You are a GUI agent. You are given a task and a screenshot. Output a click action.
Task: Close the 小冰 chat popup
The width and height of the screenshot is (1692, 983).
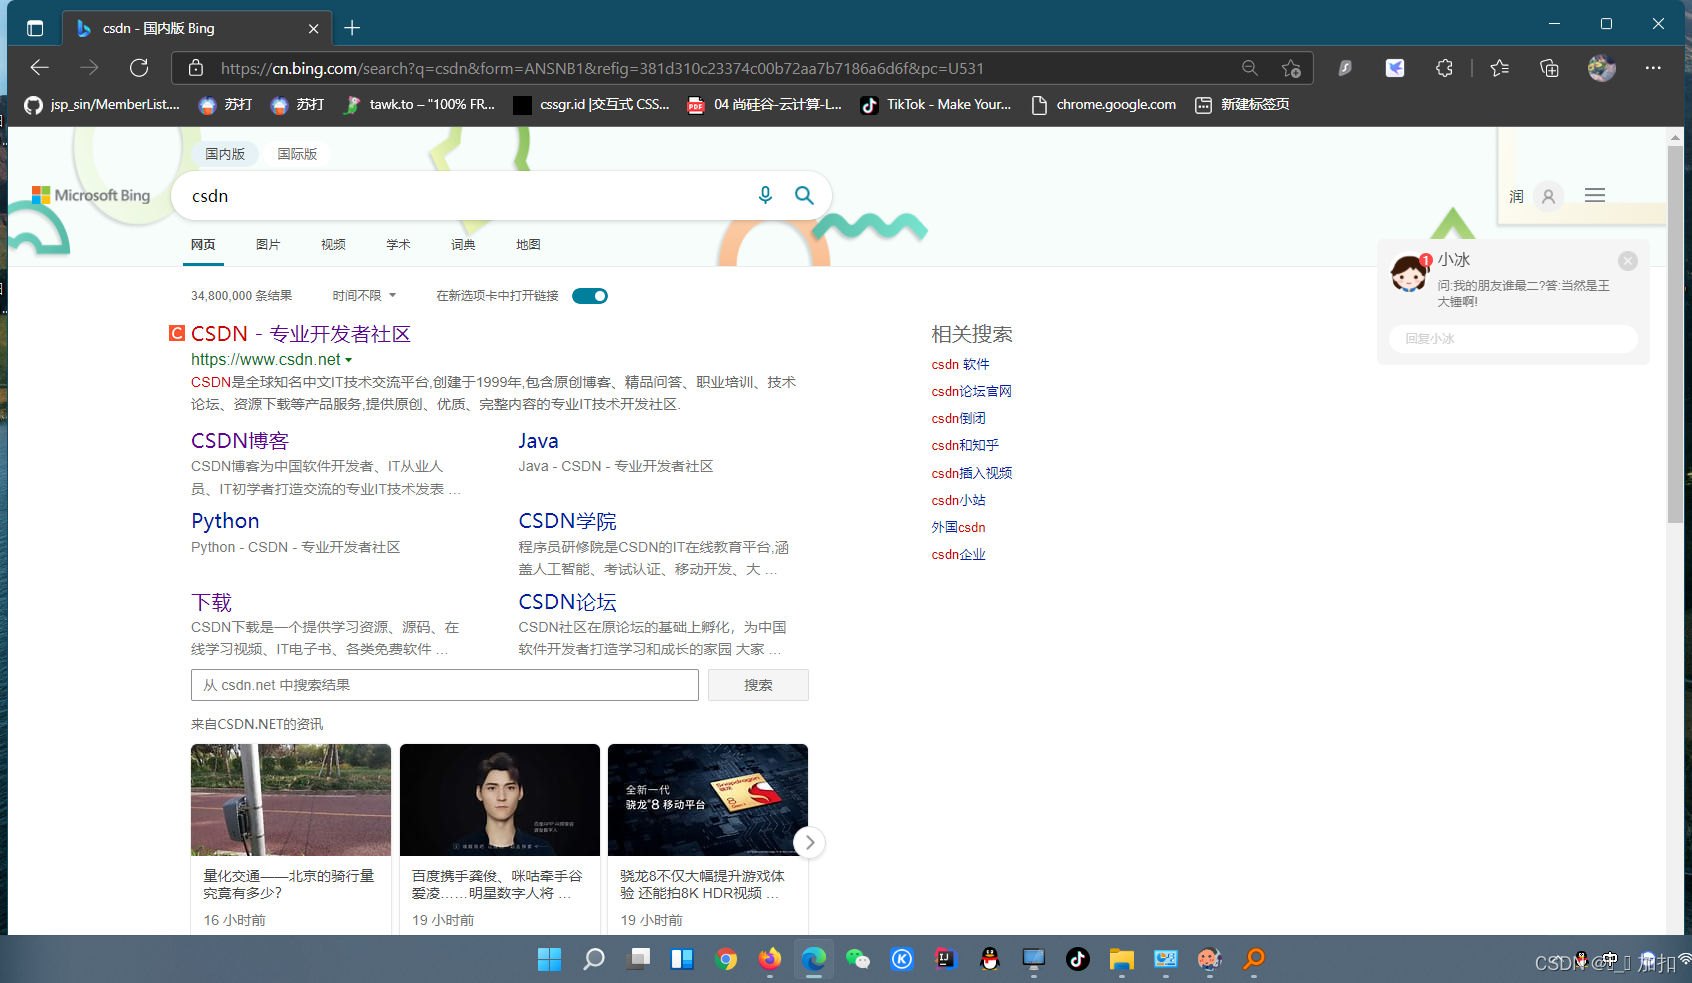coord(1628,261)
